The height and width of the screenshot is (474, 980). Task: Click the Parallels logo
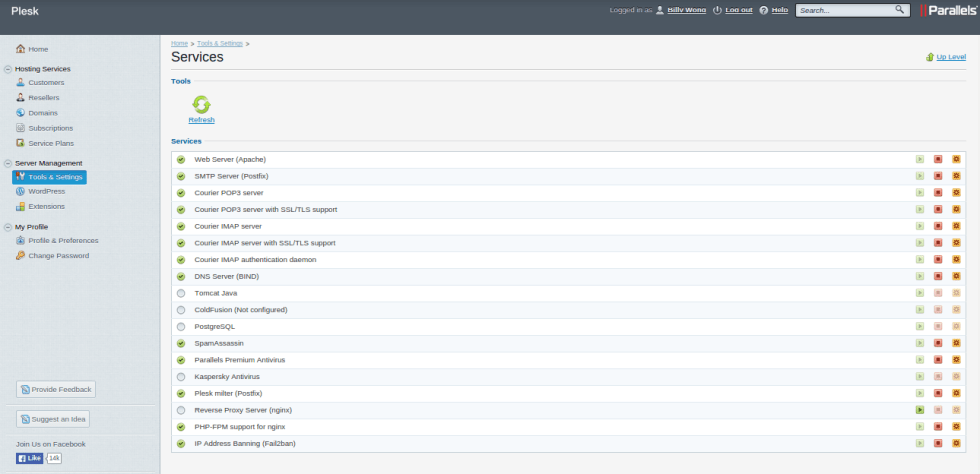949,10
